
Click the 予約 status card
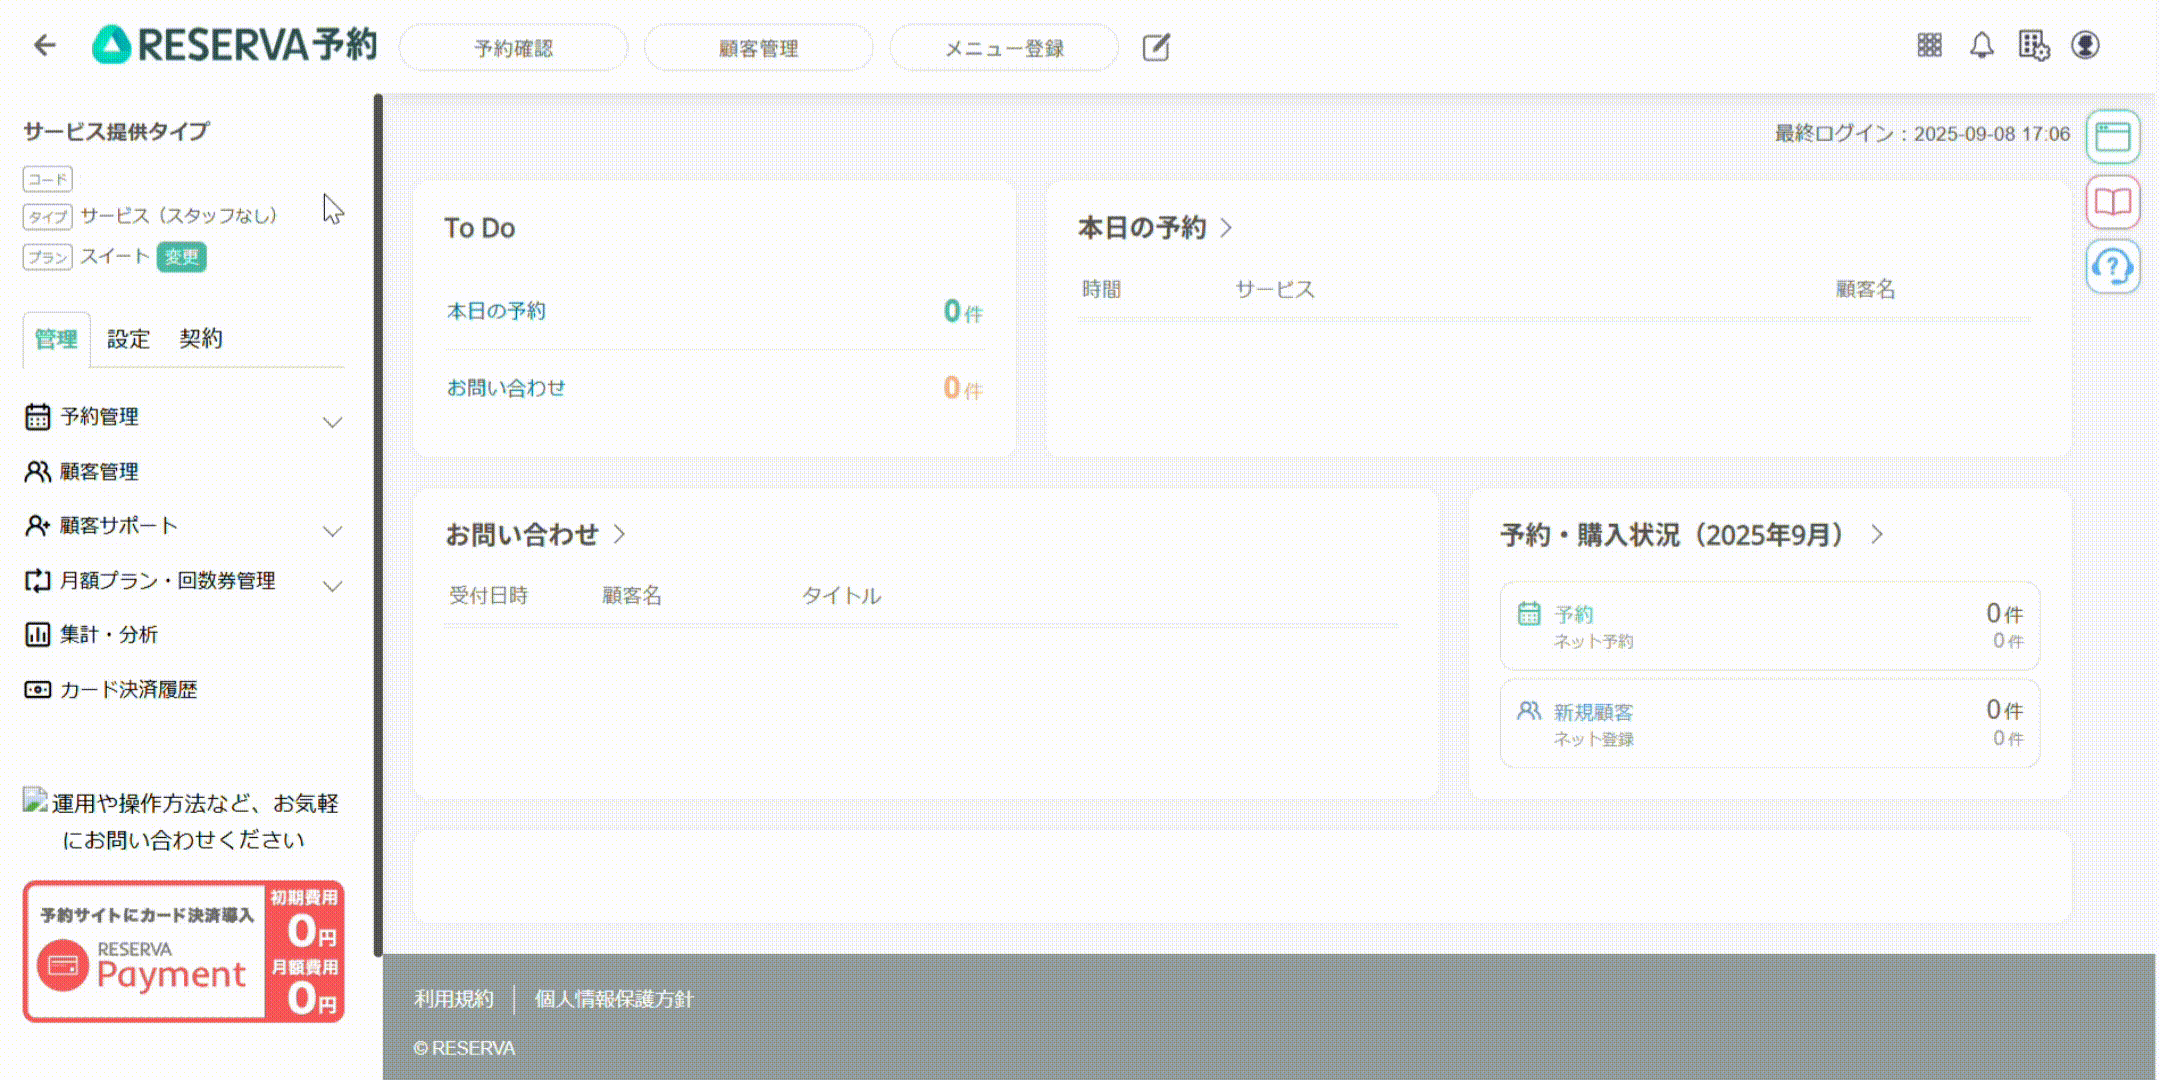coord(1770,625)
